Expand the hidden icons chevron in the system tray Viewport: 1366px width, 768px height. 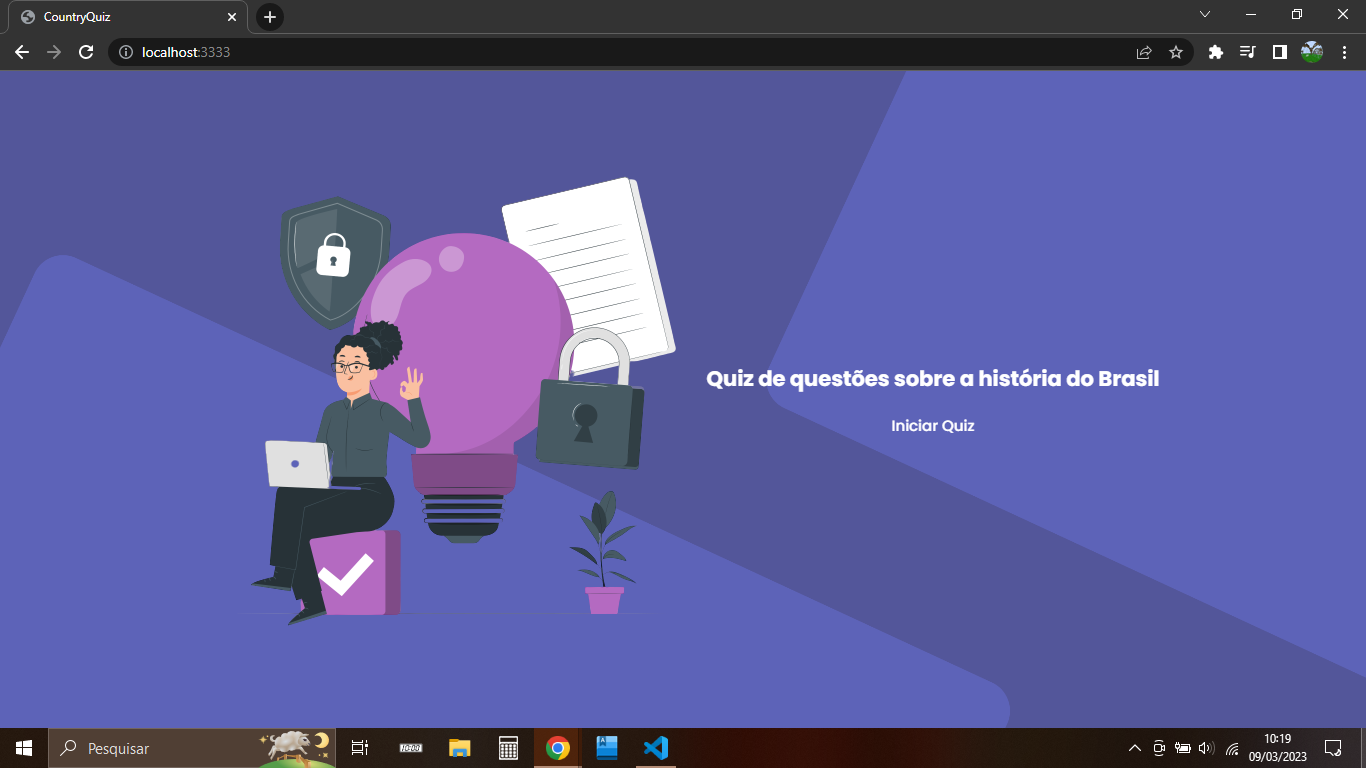click(x=1136, y=747)
